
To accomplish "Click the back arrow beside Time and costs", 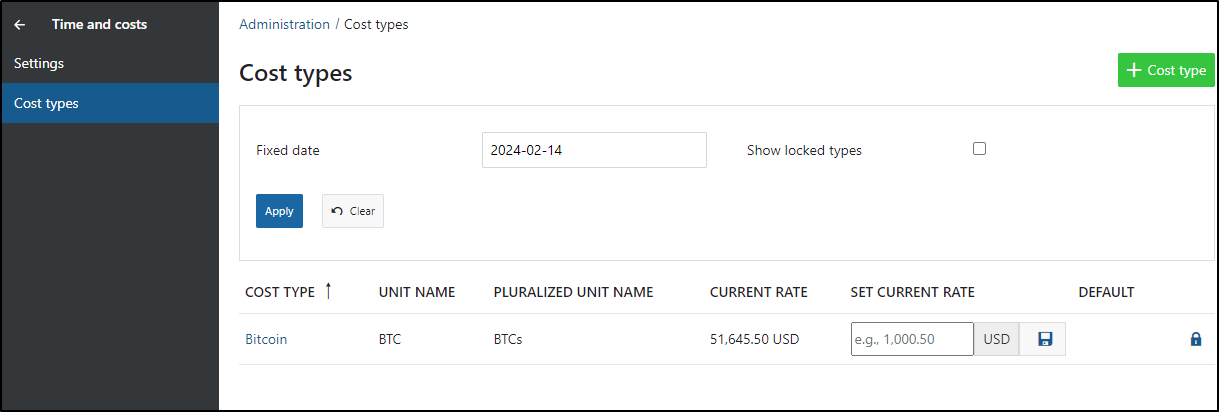I will tap(20, 24).
